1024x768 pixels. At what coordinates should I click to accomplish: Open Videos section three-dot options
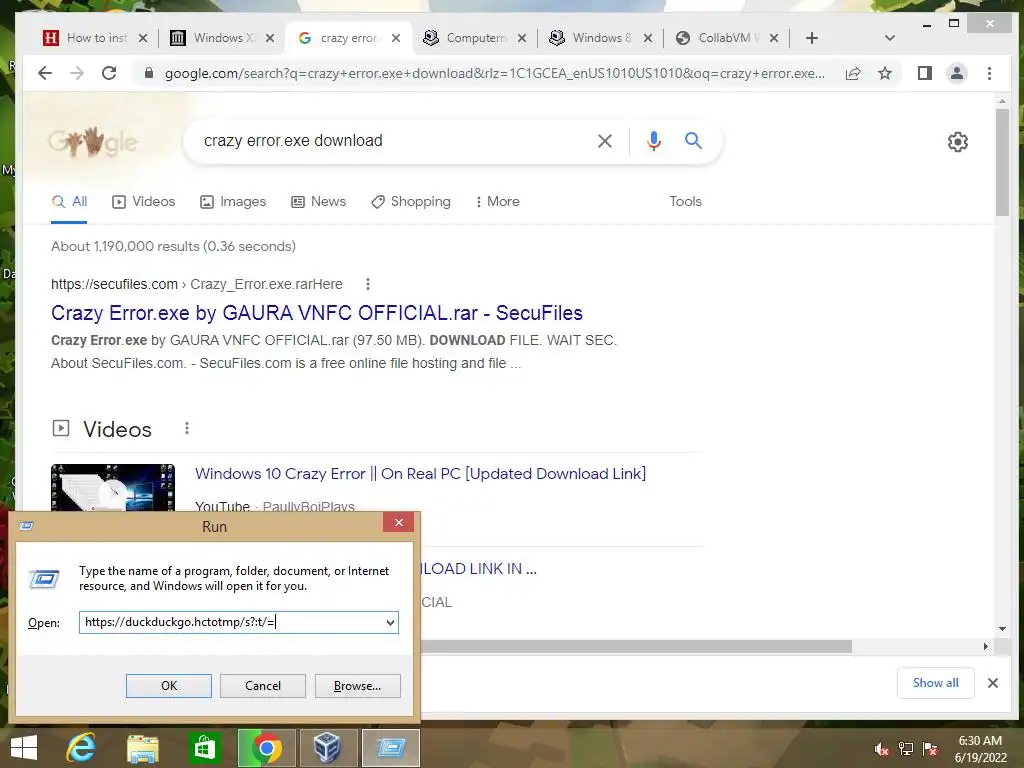click(187, 428)
